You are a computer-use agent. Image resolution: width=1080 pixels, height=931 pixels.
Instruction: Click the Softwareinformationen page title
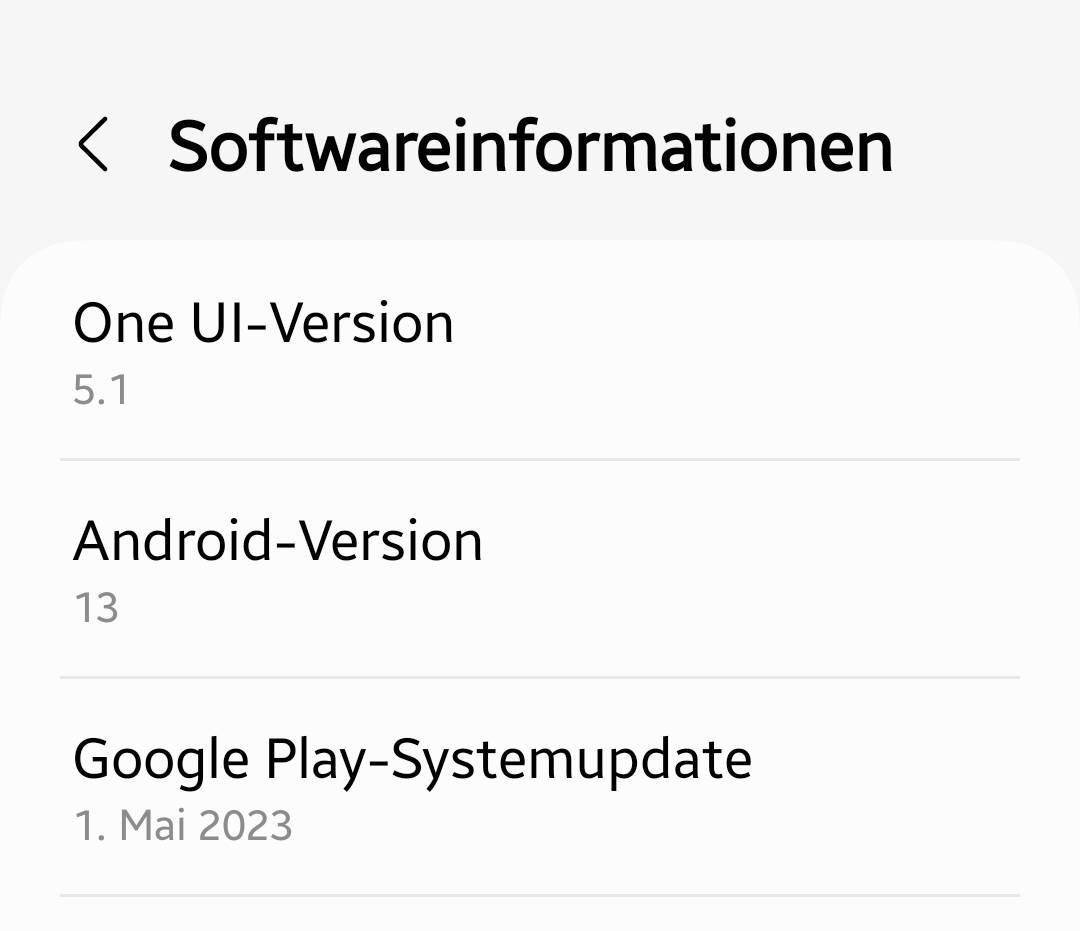click(x=530, y=146)
